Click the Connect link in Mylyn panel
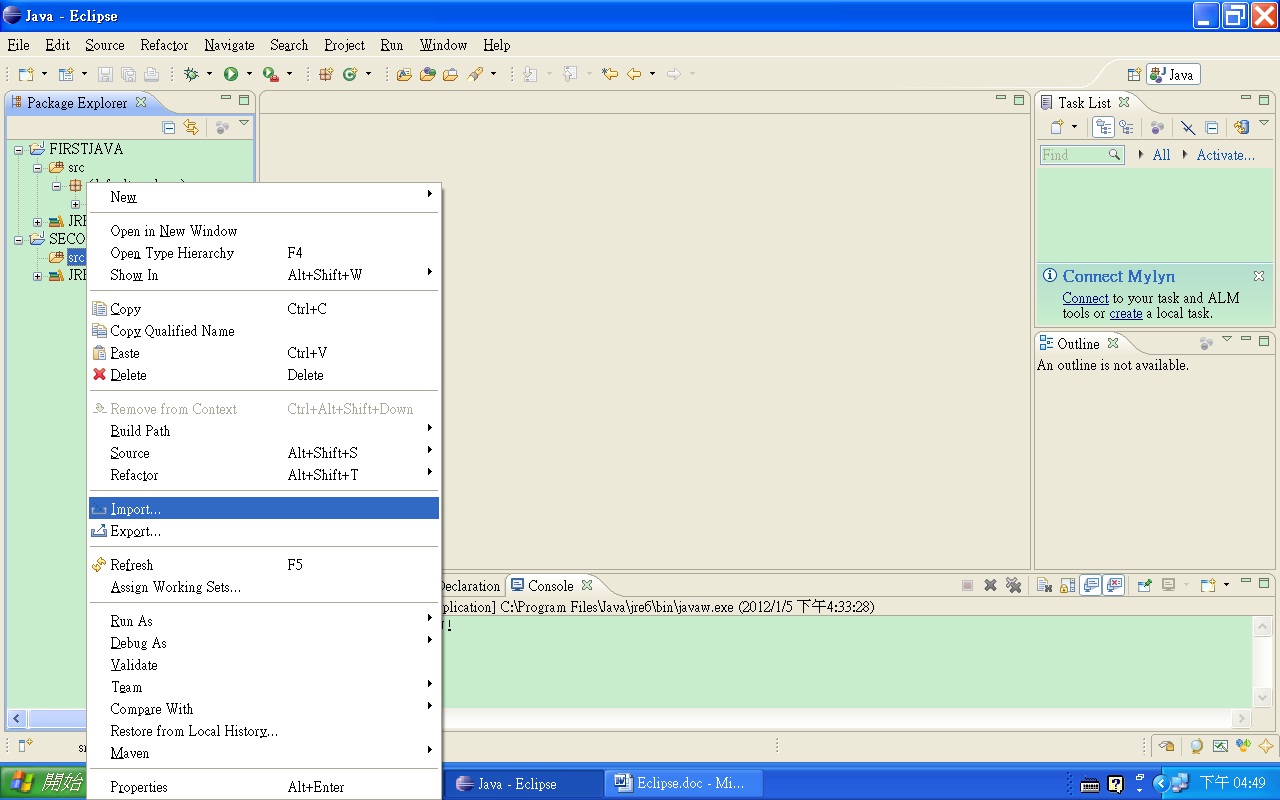Image resolution: width=1280 pixels, height=800 pixels. coord(1085,298)
